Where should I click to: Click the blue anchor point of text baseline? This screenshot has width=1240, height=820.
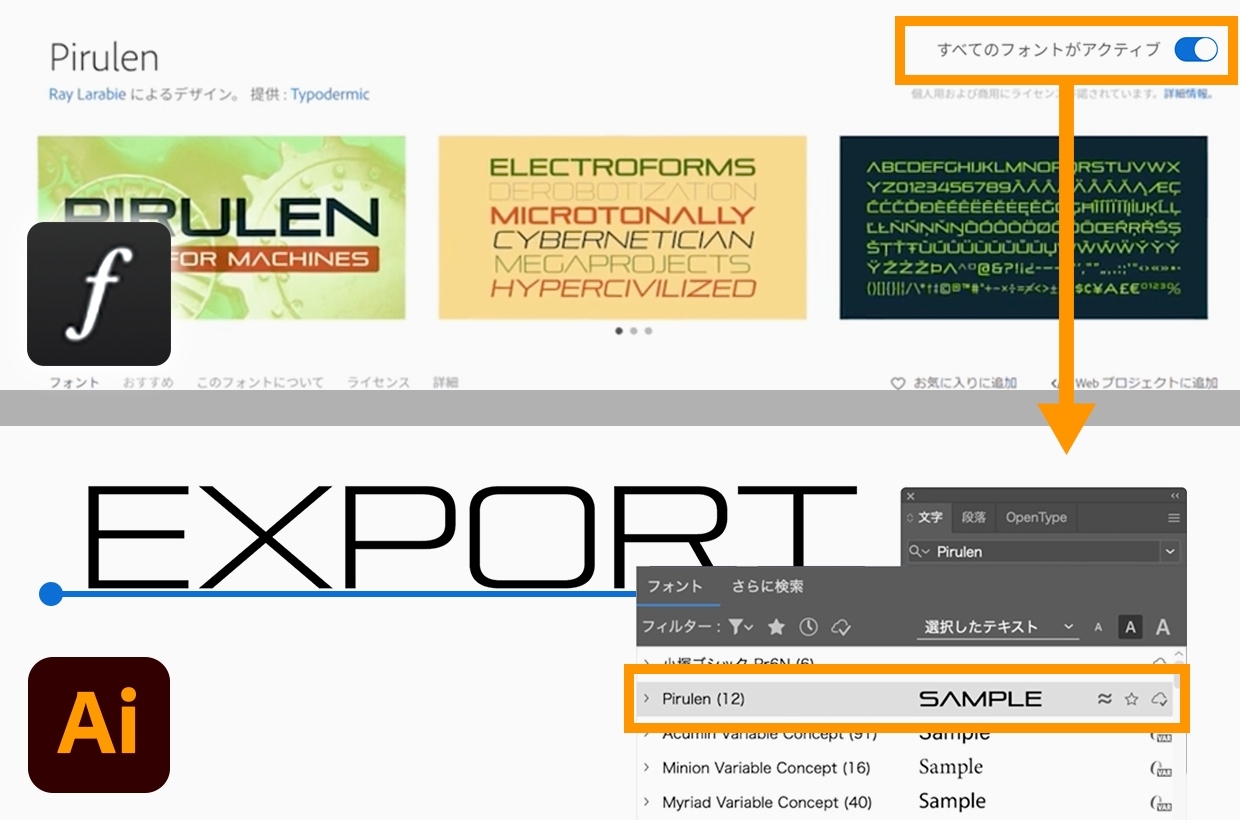click(x=51, y=594)
